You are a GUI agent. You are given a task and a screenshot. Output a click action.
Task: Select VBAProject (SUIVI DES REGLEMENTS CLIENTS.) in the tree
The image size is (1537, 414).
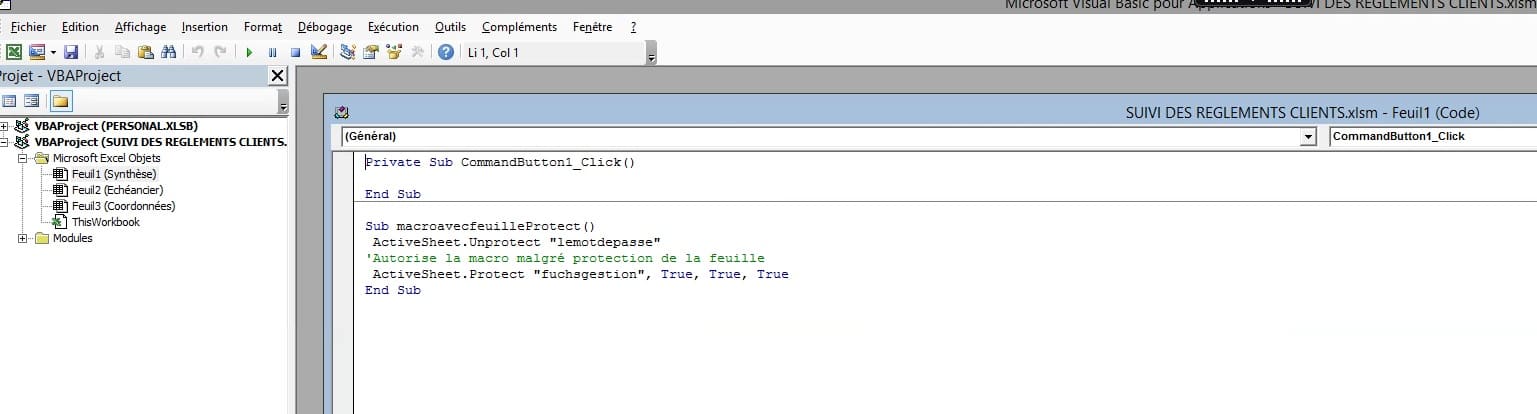click(x=160, y=142)
